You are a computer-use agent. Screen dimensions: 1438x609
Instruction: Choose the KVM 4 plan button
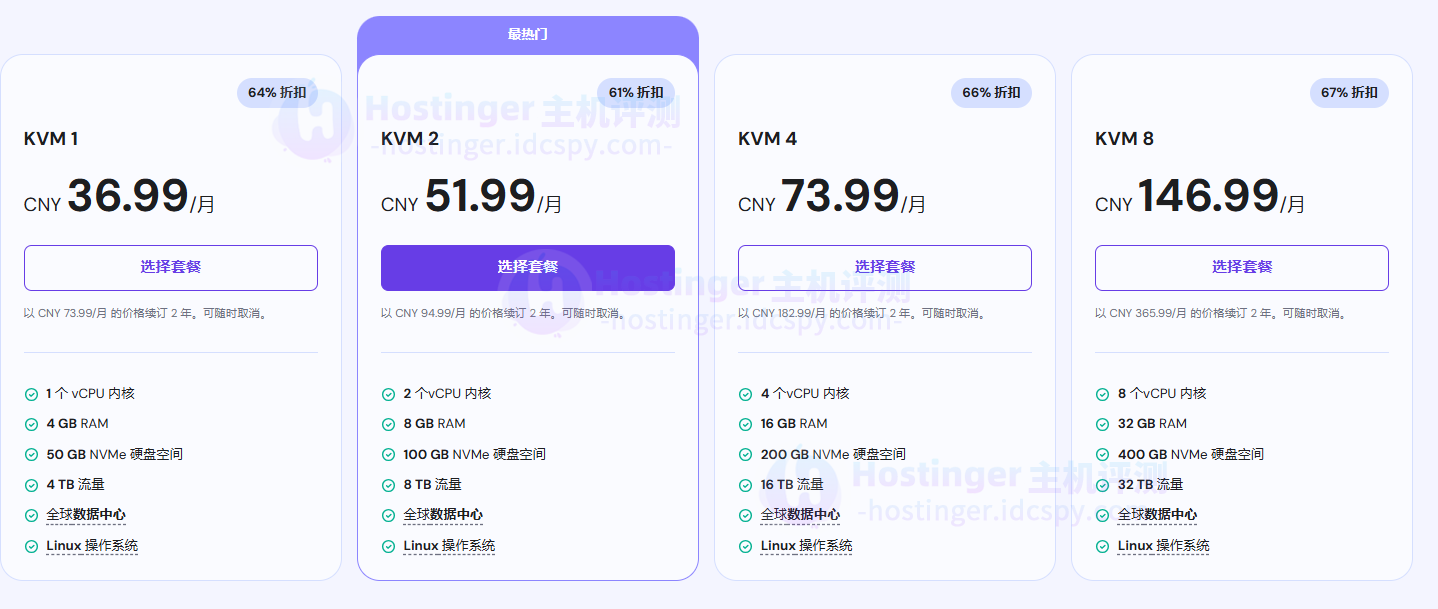click(884, 267)
